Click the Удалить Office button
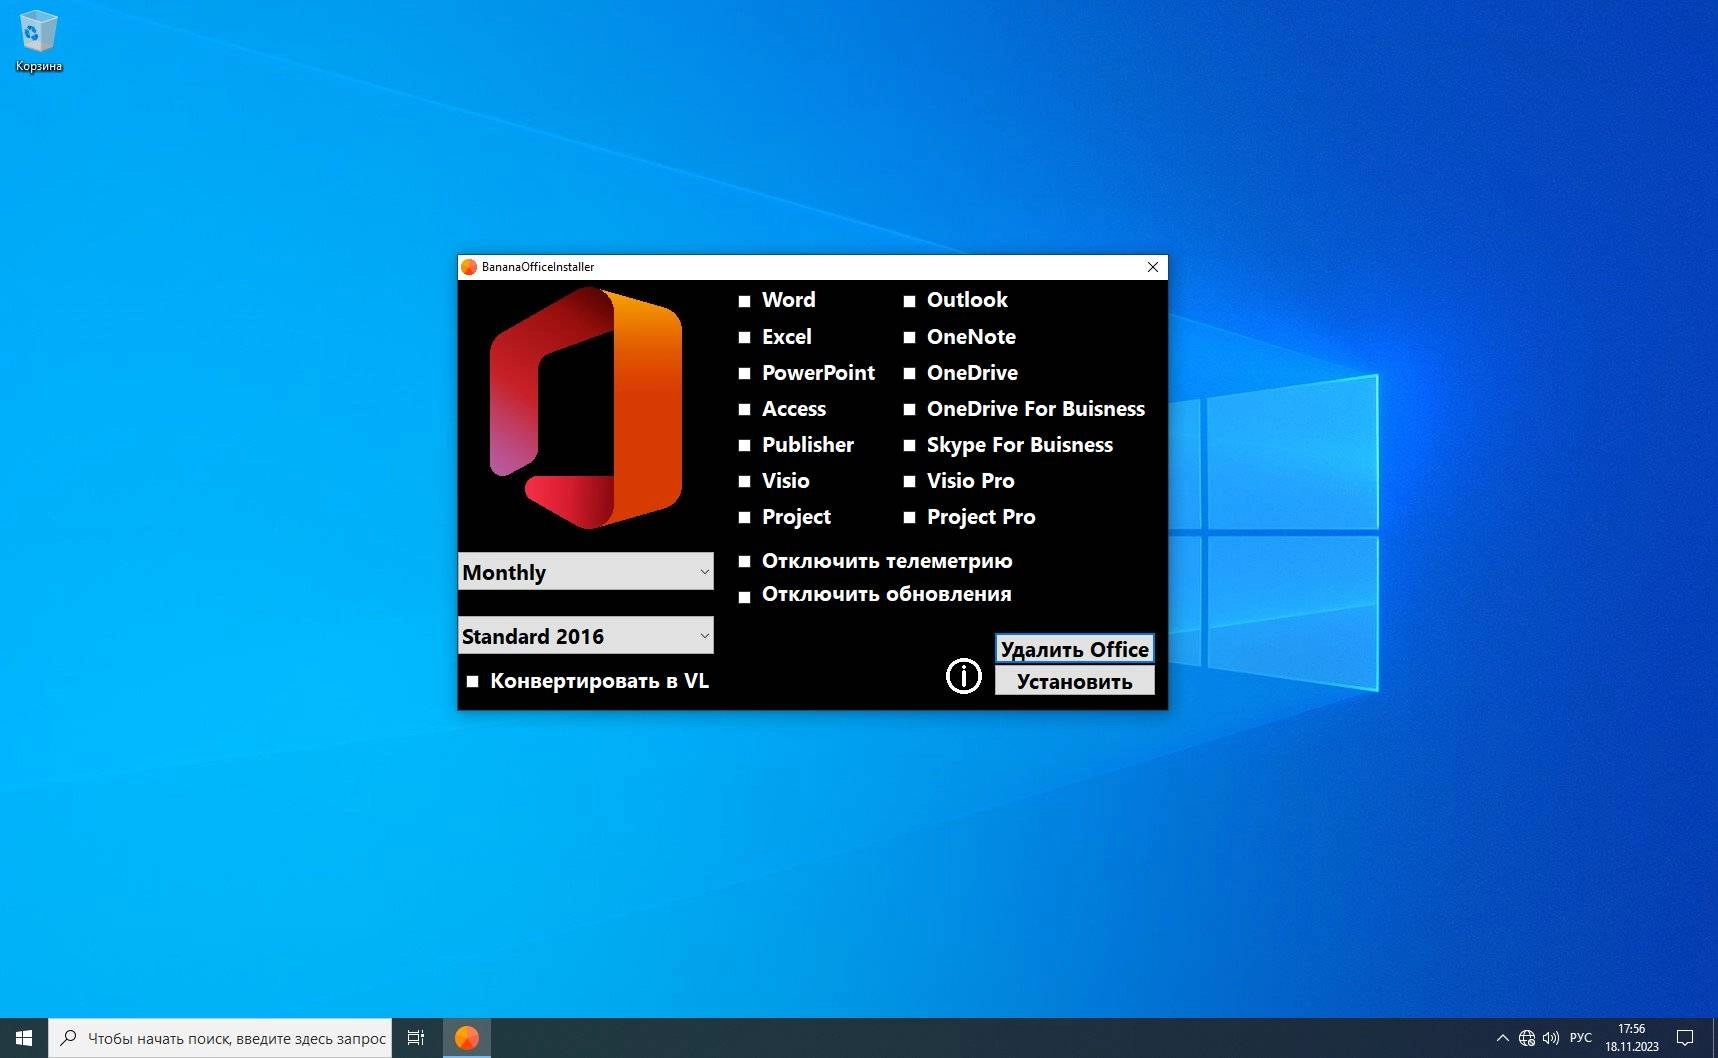1718x1058 pixels. coord(1074,649)
